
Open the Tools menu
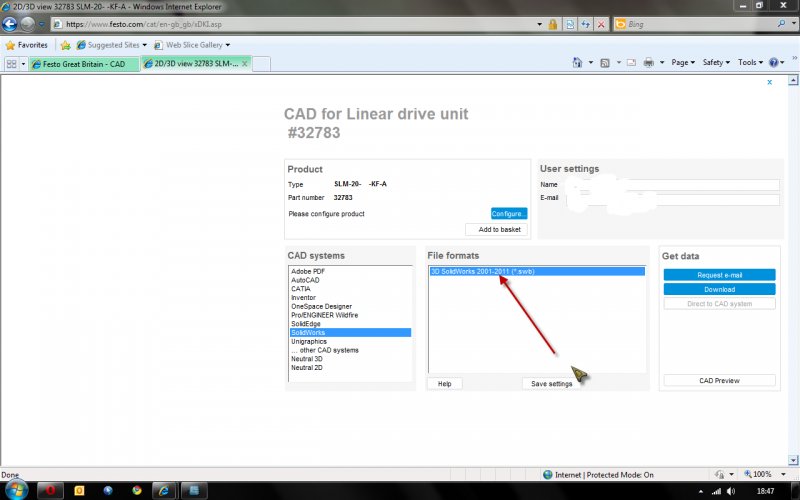pyautogui.click(x=750, y=62)
